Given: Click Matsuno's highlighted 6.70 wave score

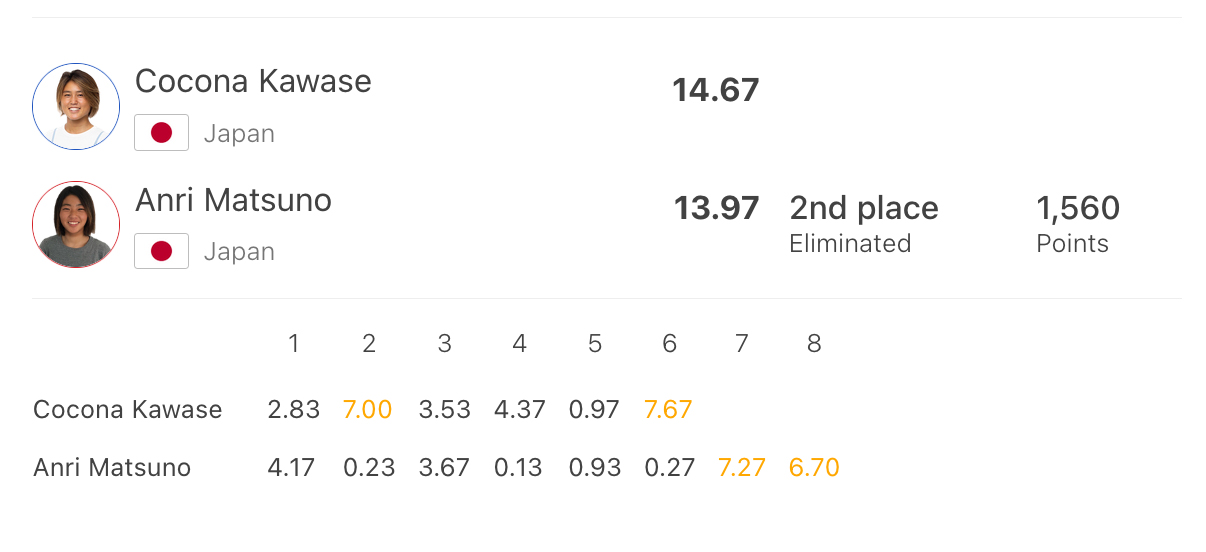Looking at the screenshot, I should (x=814, y=467).
